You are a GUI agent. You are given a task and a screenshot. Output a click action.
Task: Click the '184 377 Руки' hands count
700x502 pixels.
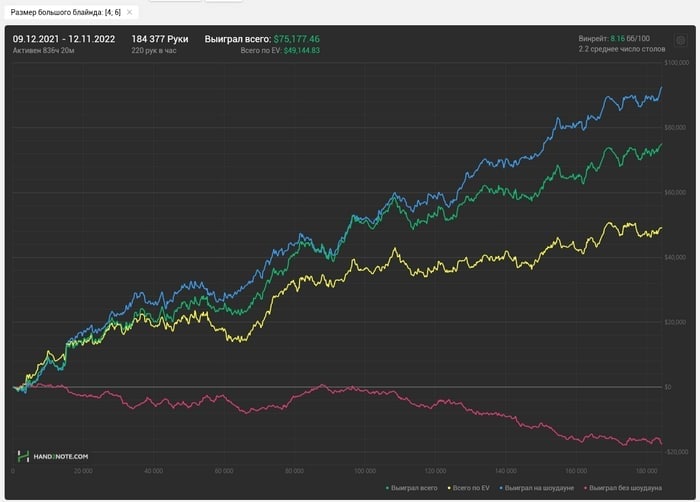click(159, 39)
